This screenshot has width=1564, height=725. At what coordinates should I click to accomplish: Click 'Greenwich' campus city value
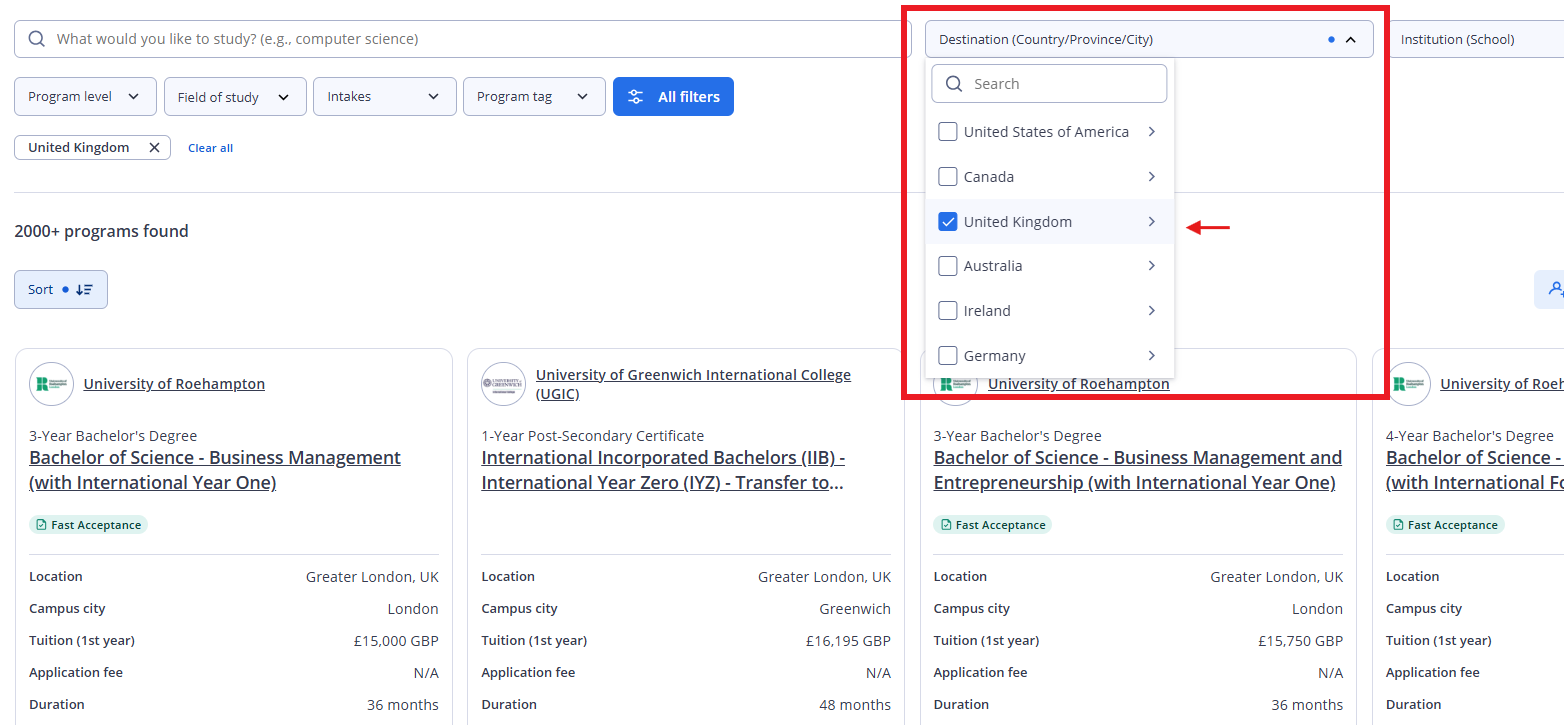pyautogui.click(x=855, y=609)
